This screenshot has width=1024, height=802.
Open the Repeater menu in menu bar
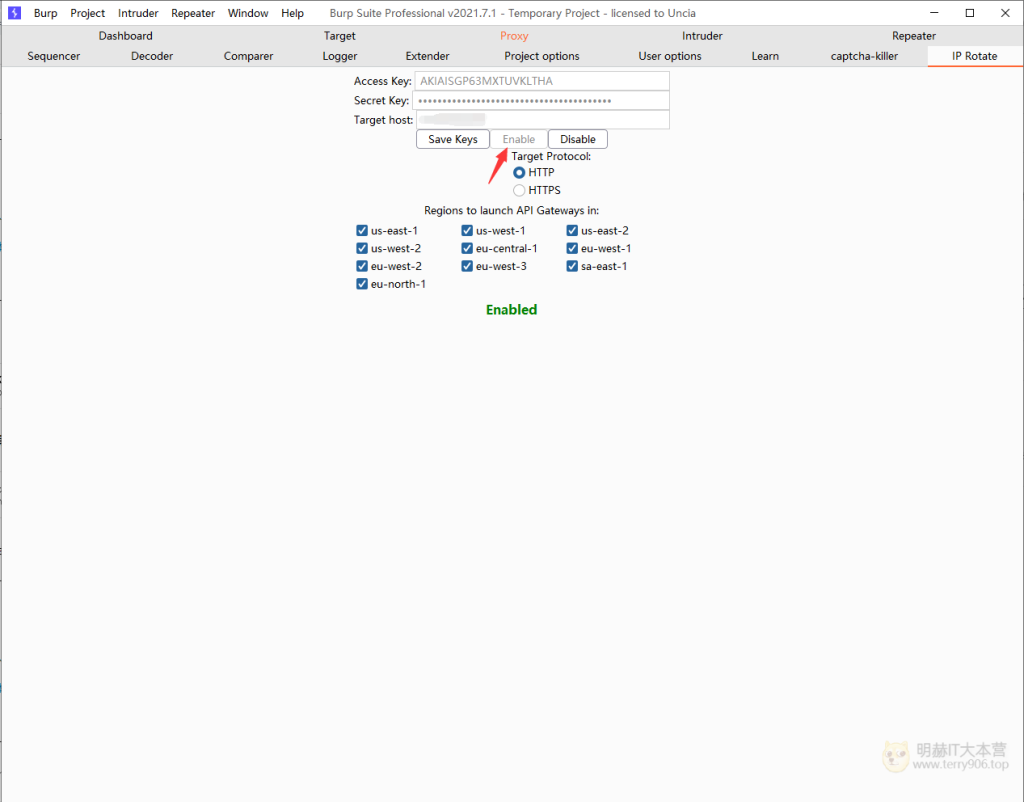(193, 13)
